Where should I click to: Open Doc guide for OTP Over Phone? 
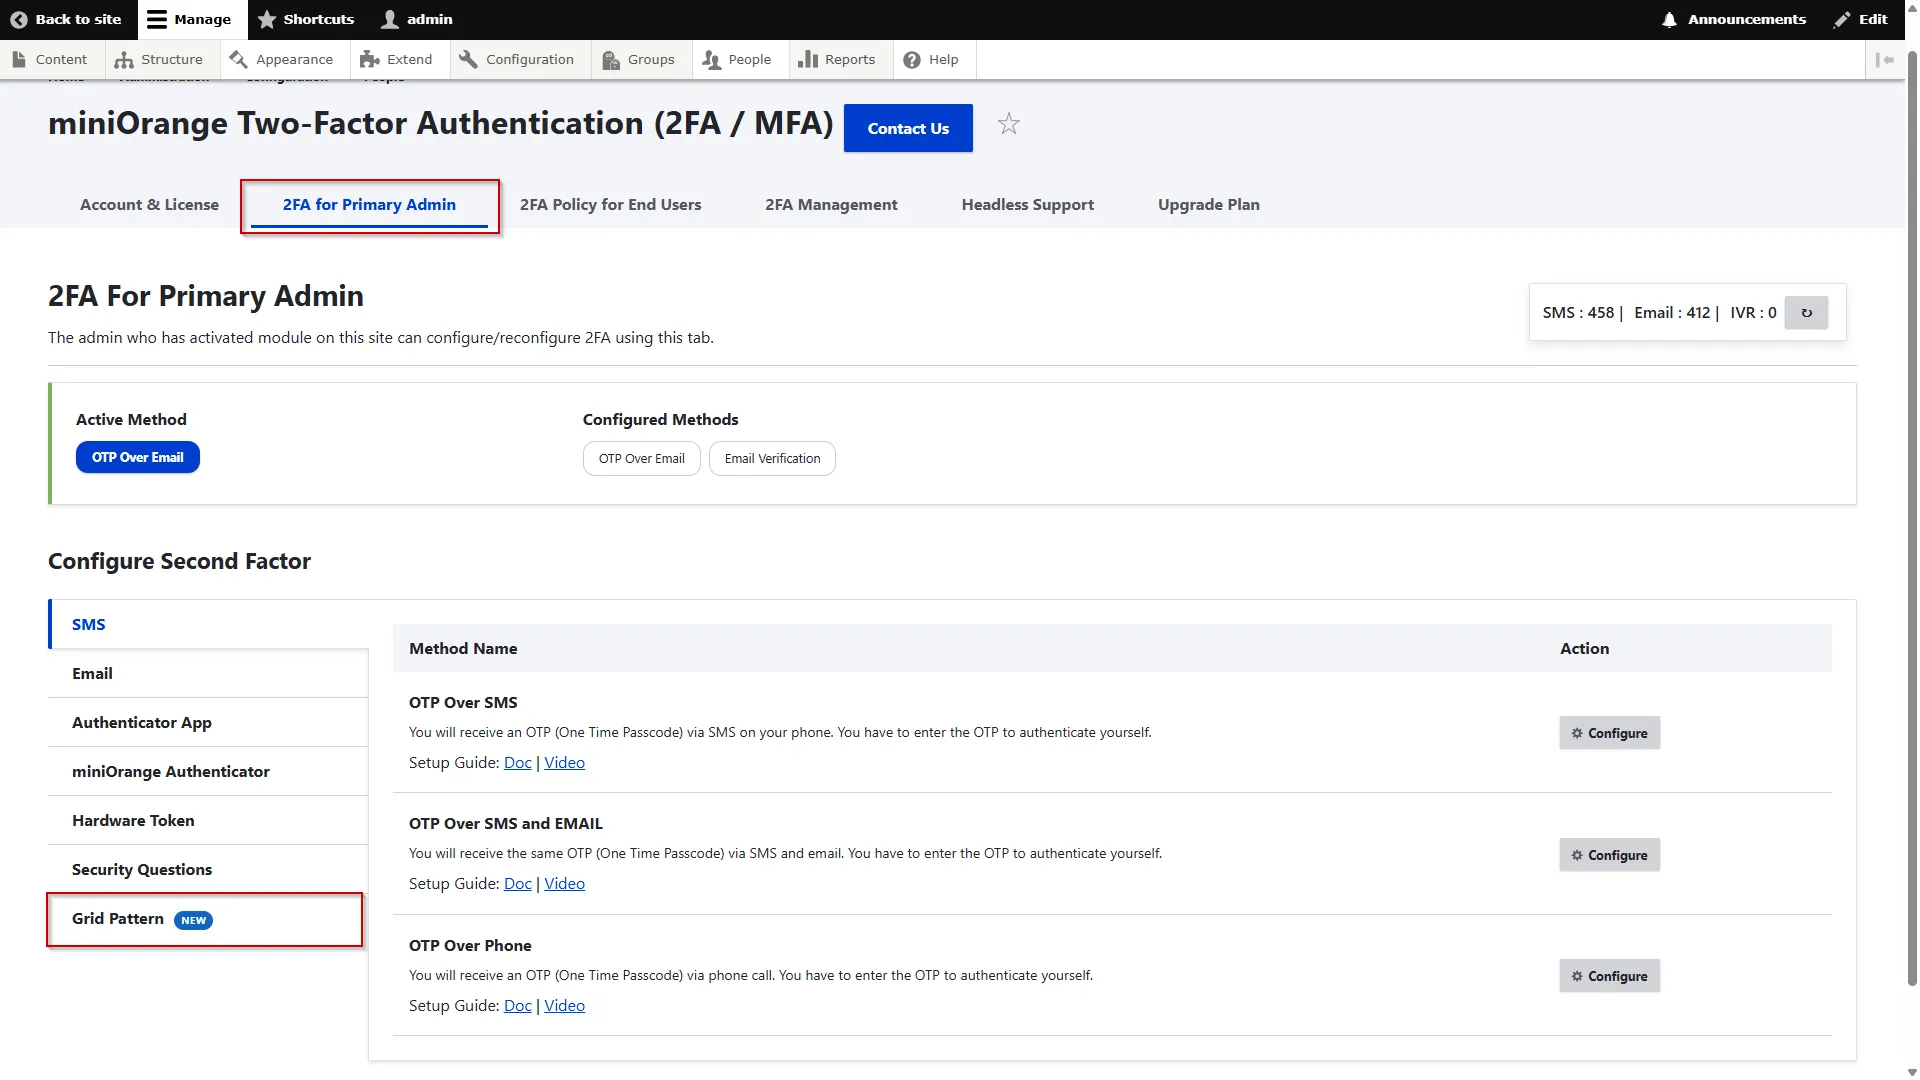[x=517, y=1005]
